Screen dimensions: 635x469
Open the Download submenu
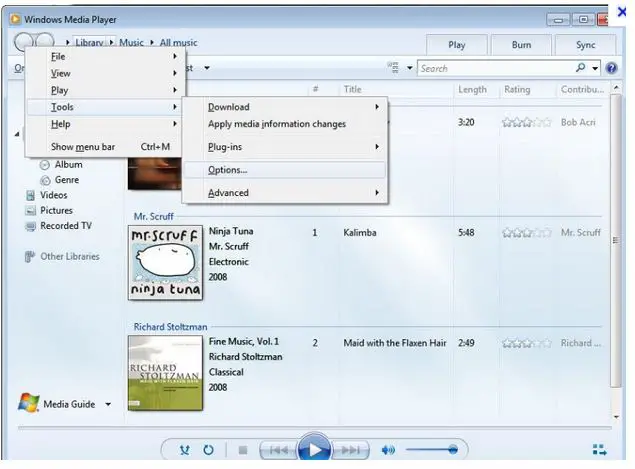[284, 107]
